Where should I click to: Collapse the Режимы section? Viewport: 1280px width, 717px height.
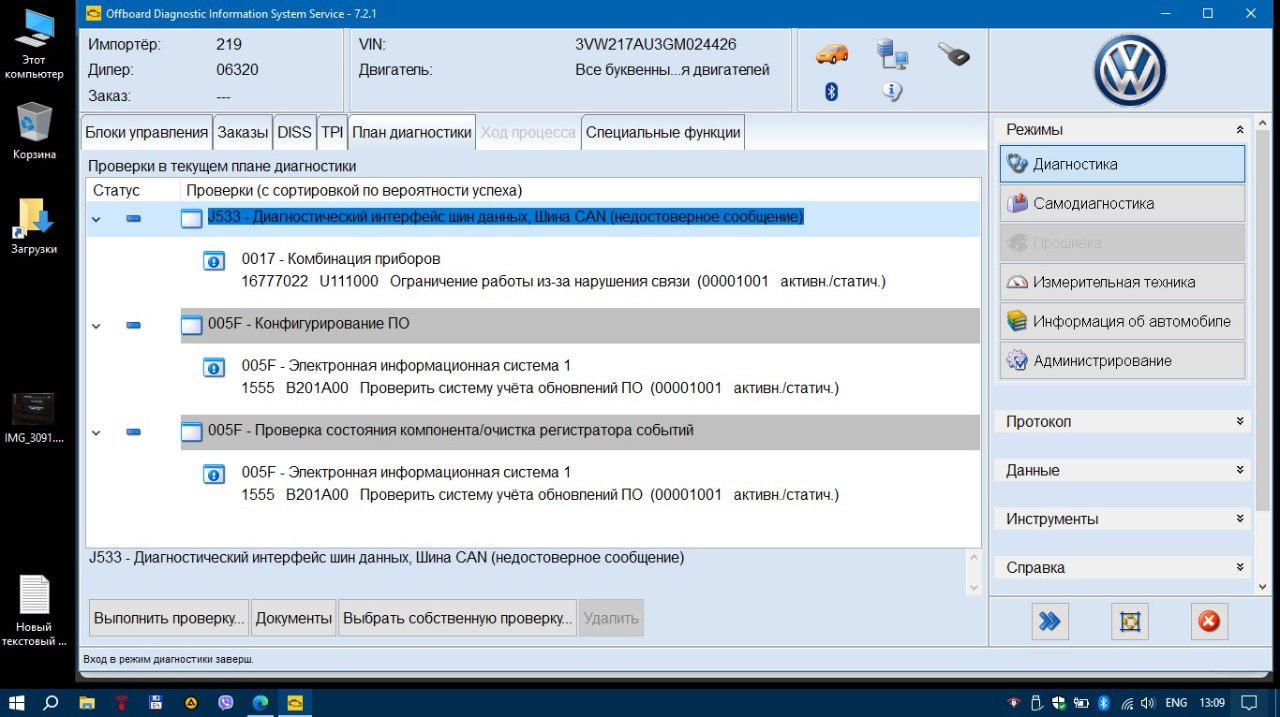click(x=1240, y=130)
